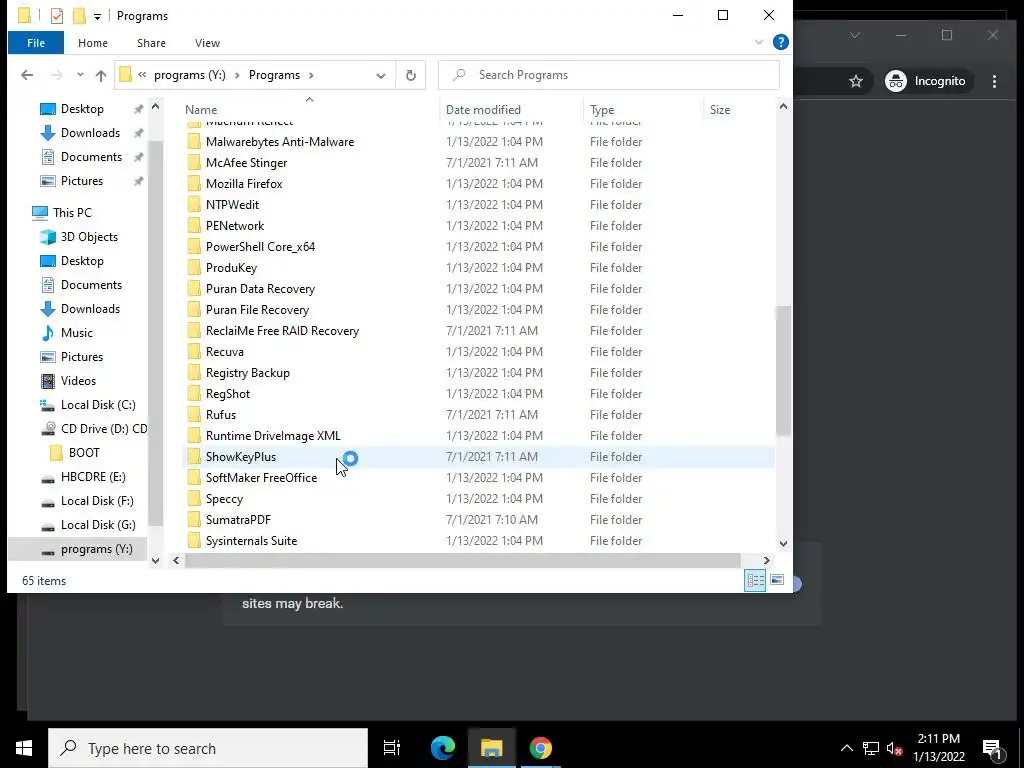
Task: Open the Windows Start menu
Action: (x=24, y=748)
